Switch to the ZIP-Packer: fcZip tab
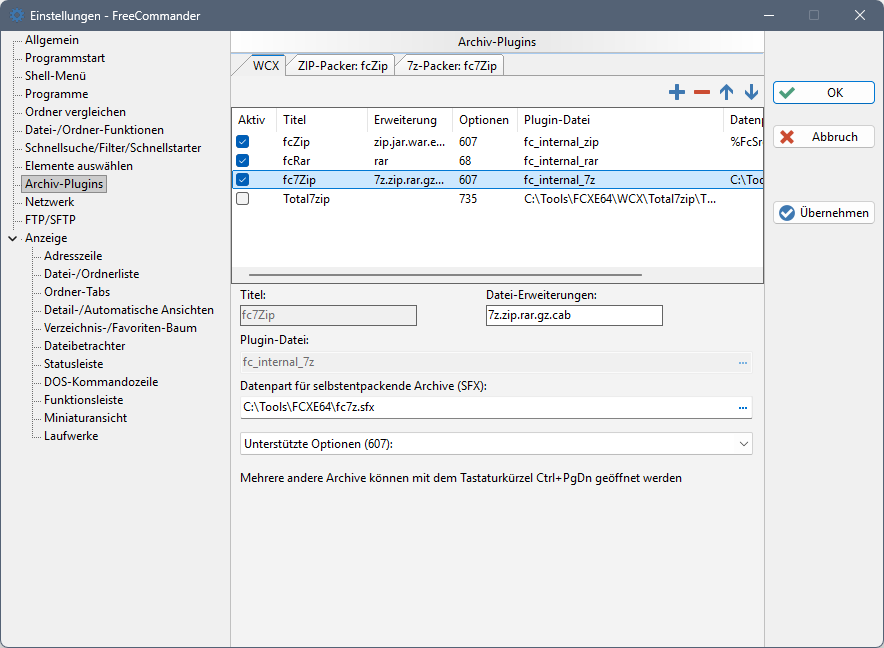The image size is (884, 648). pos(342,66)
